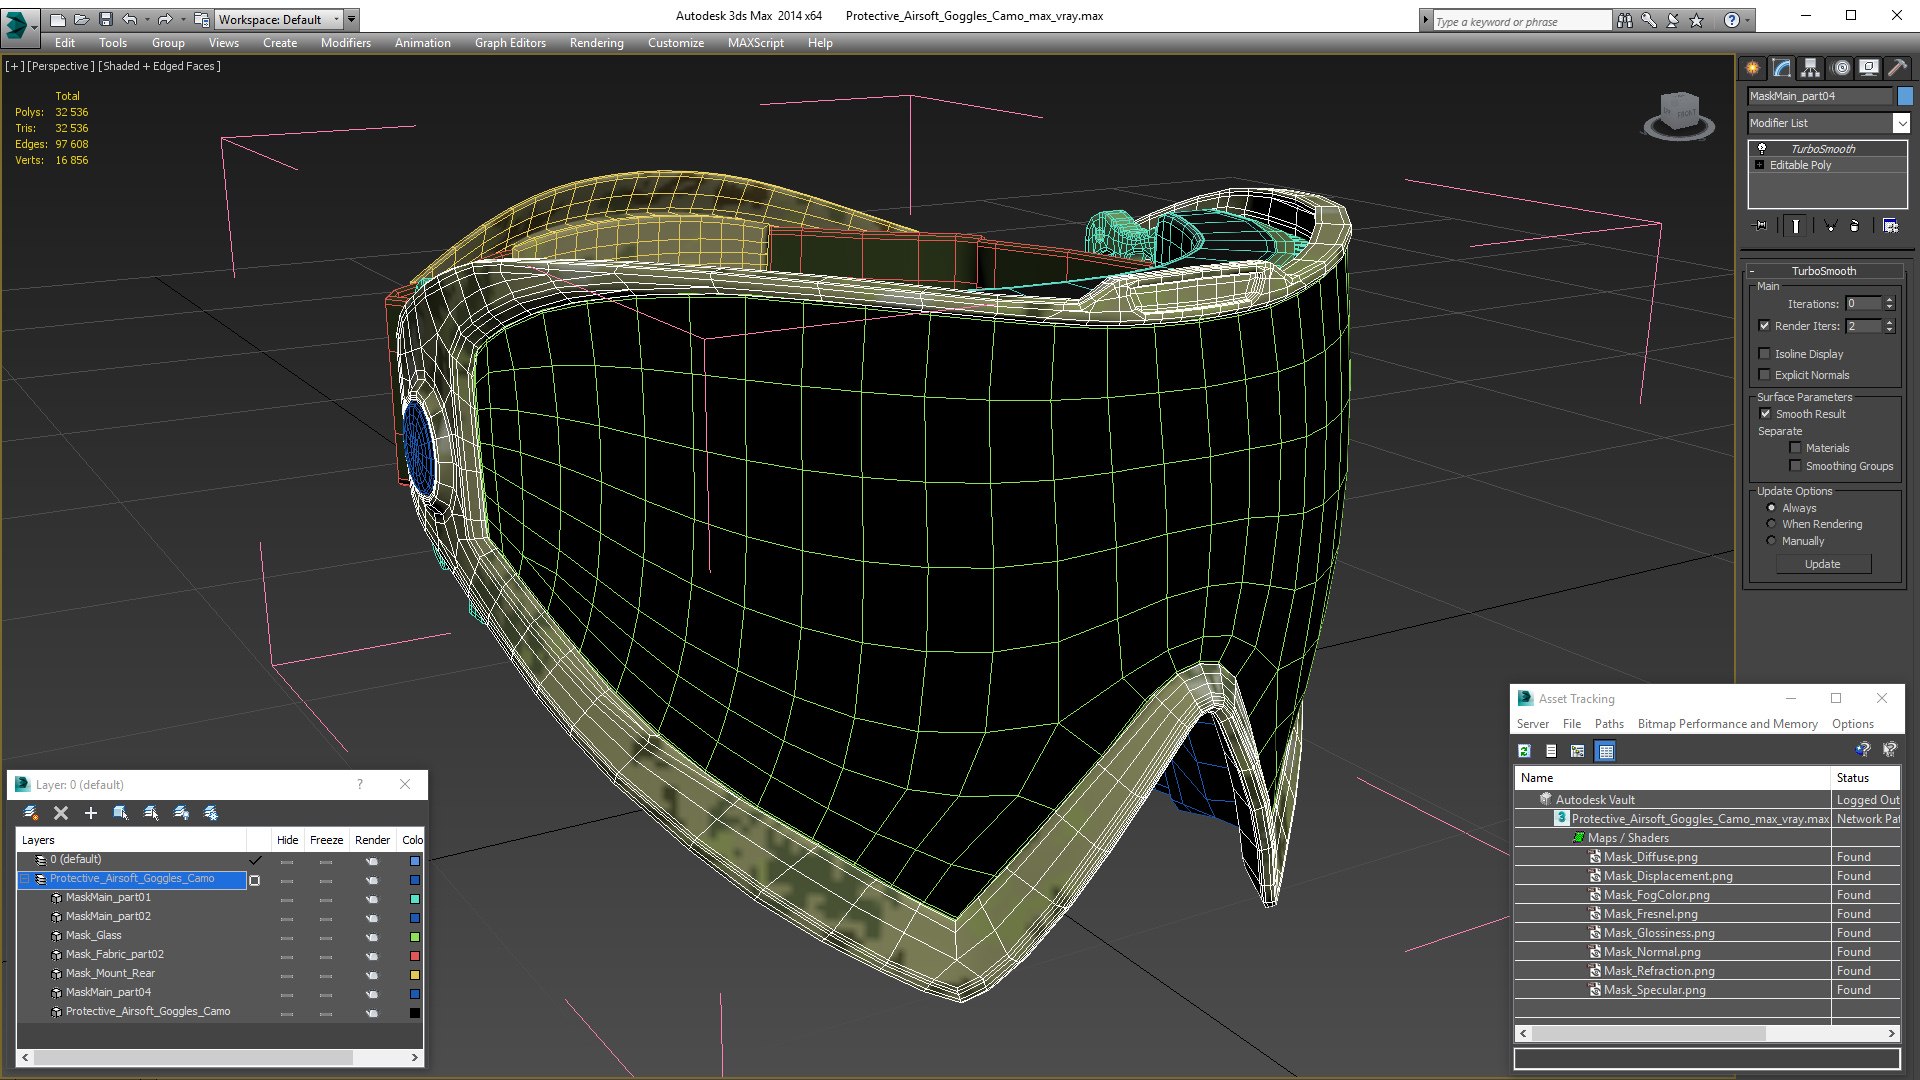Viewport: 1920px width, 1080px height.
Task: Click the Status column header in Asset Tracking
Action: [x=1865, y=778]
